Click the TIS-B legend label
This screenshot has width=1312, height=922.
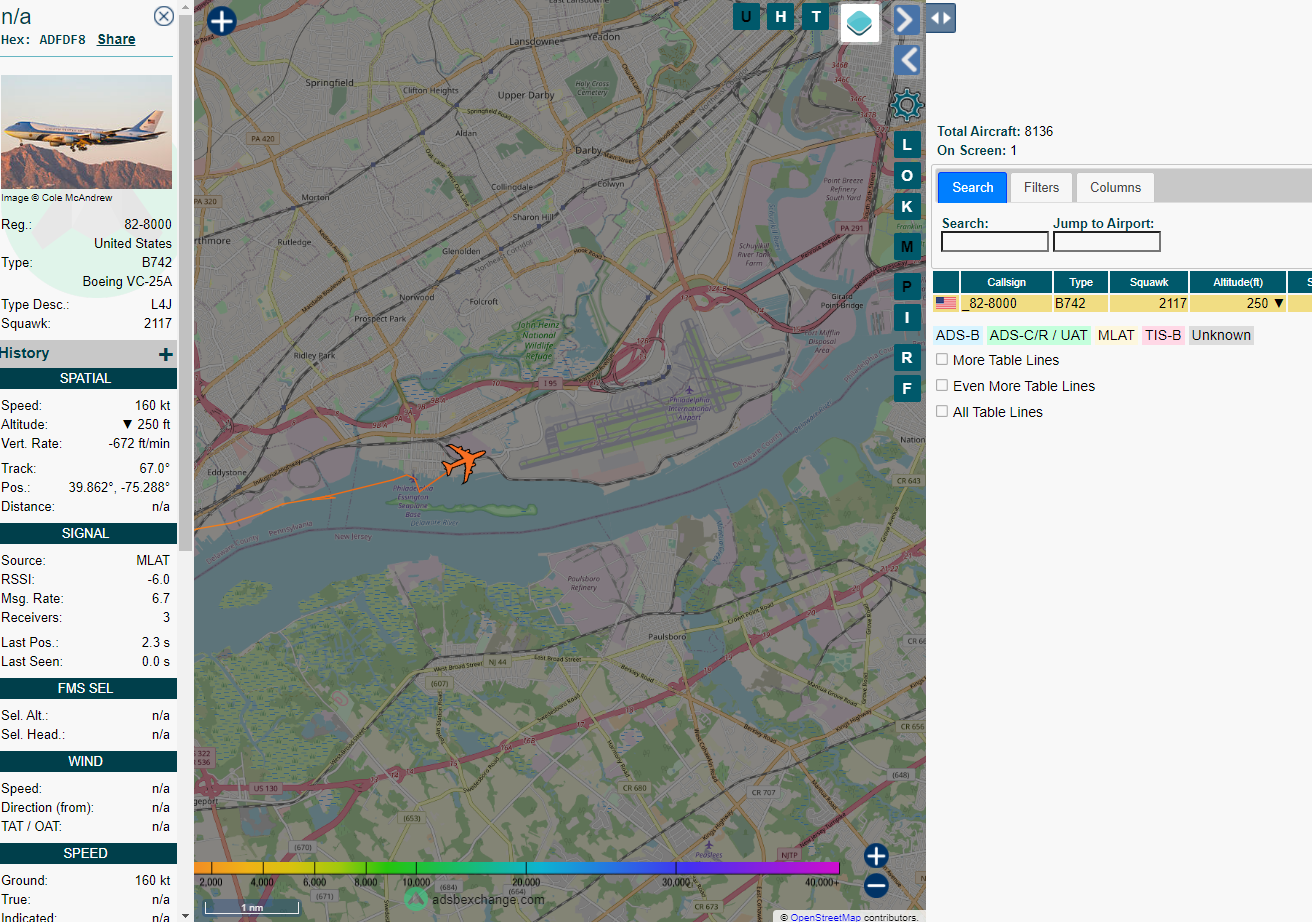point(1163,335)
